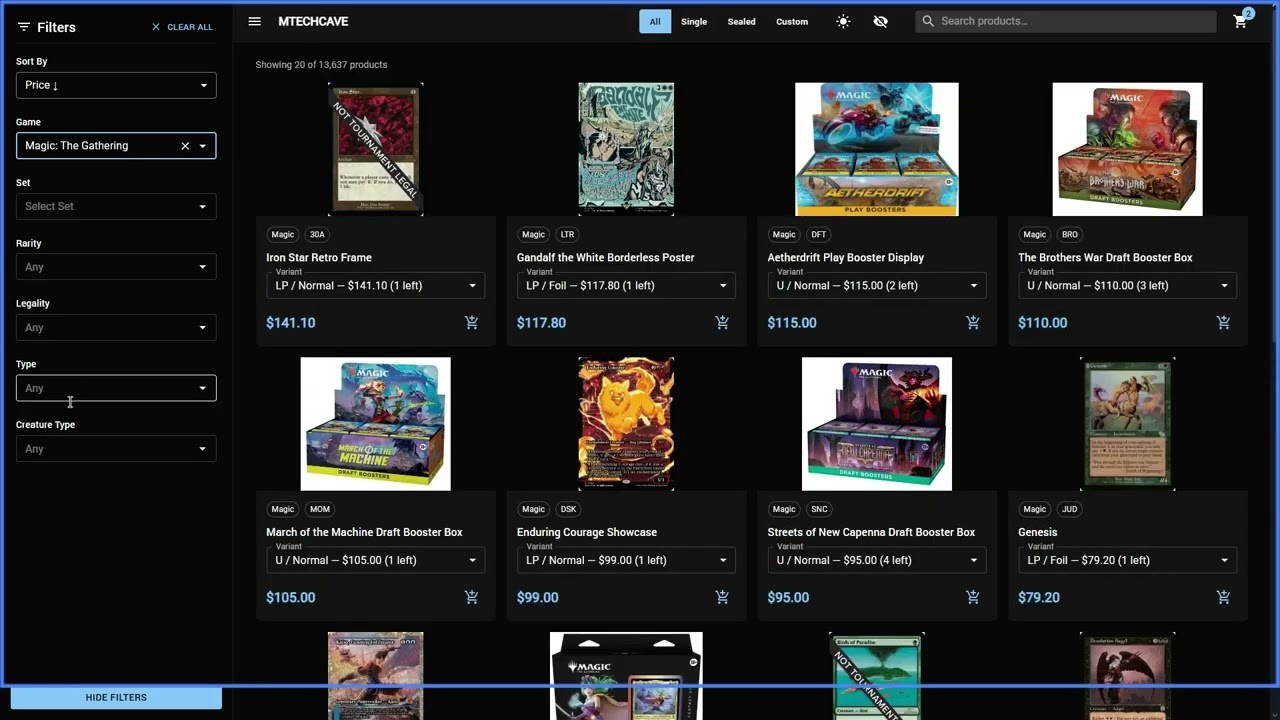Click the BRO set tag

pyautogui.click(x=1069, y=235)
